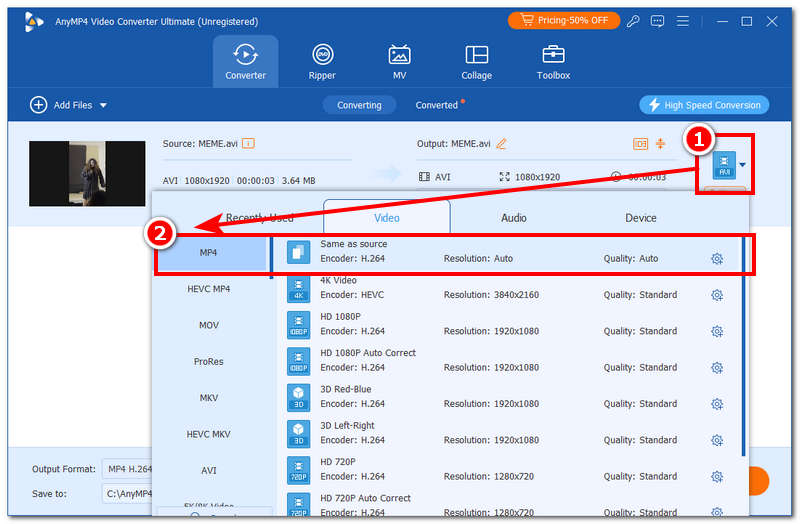The height and width of the screenshot is (524, 800).
Task: Open the Output Format combo box
Action: point(127,469)
